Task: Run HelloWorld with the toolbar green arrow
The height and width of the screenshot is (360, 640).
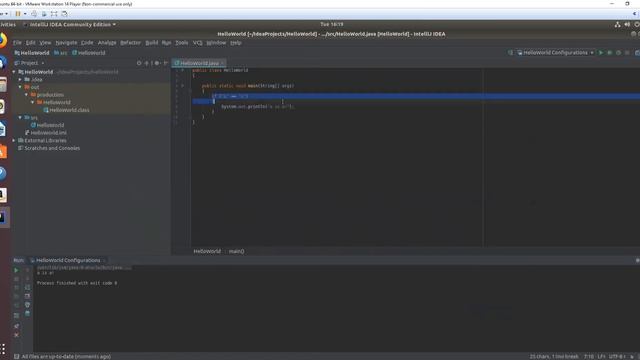Action: coord(600,53)
